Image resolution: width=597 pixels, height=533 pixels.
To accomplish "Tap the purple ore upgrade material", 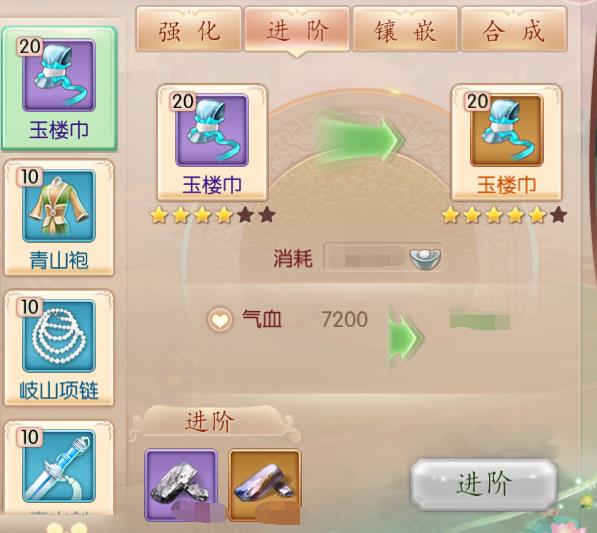I will pyautogui.click(x=181, y=484).
